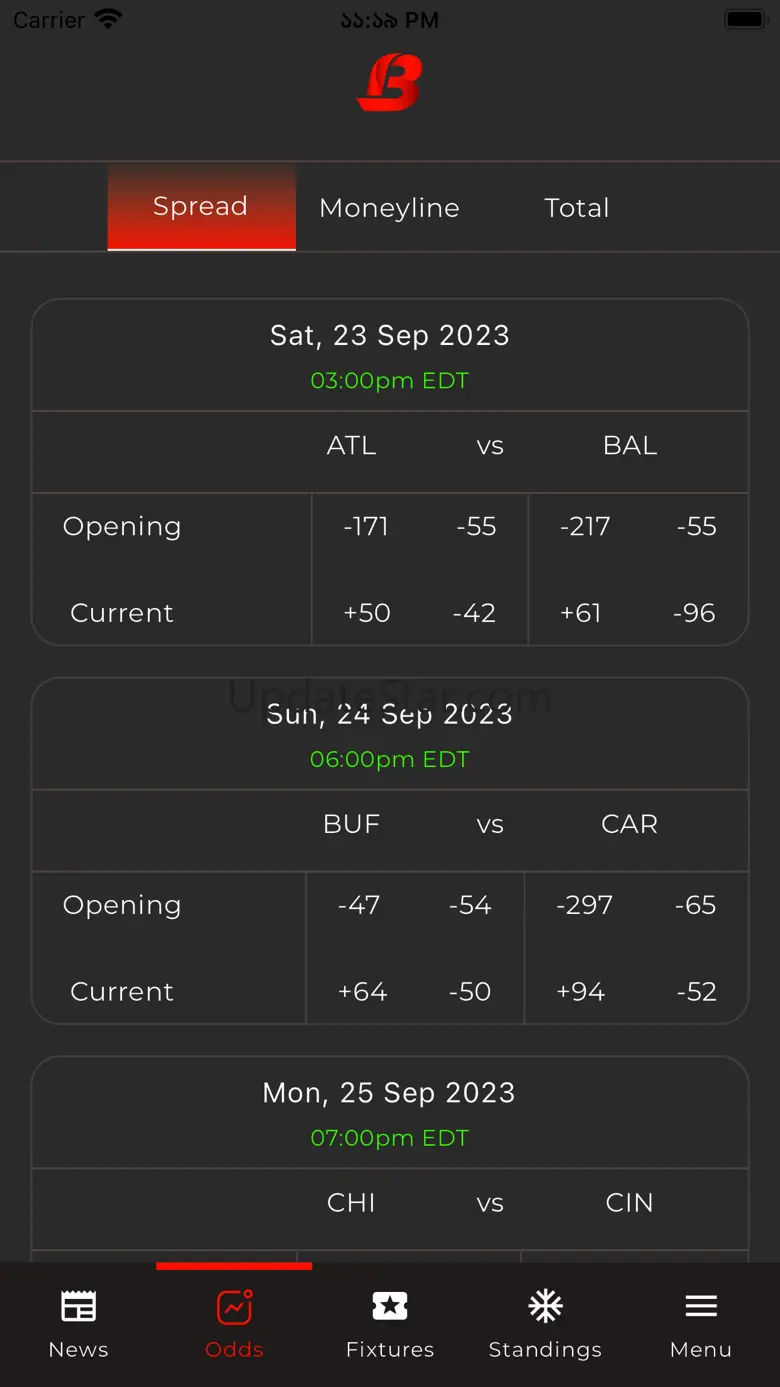Tap ATL opening spread -171
The height and width of the screenshot is (1387, 780).
click(366, 527)
